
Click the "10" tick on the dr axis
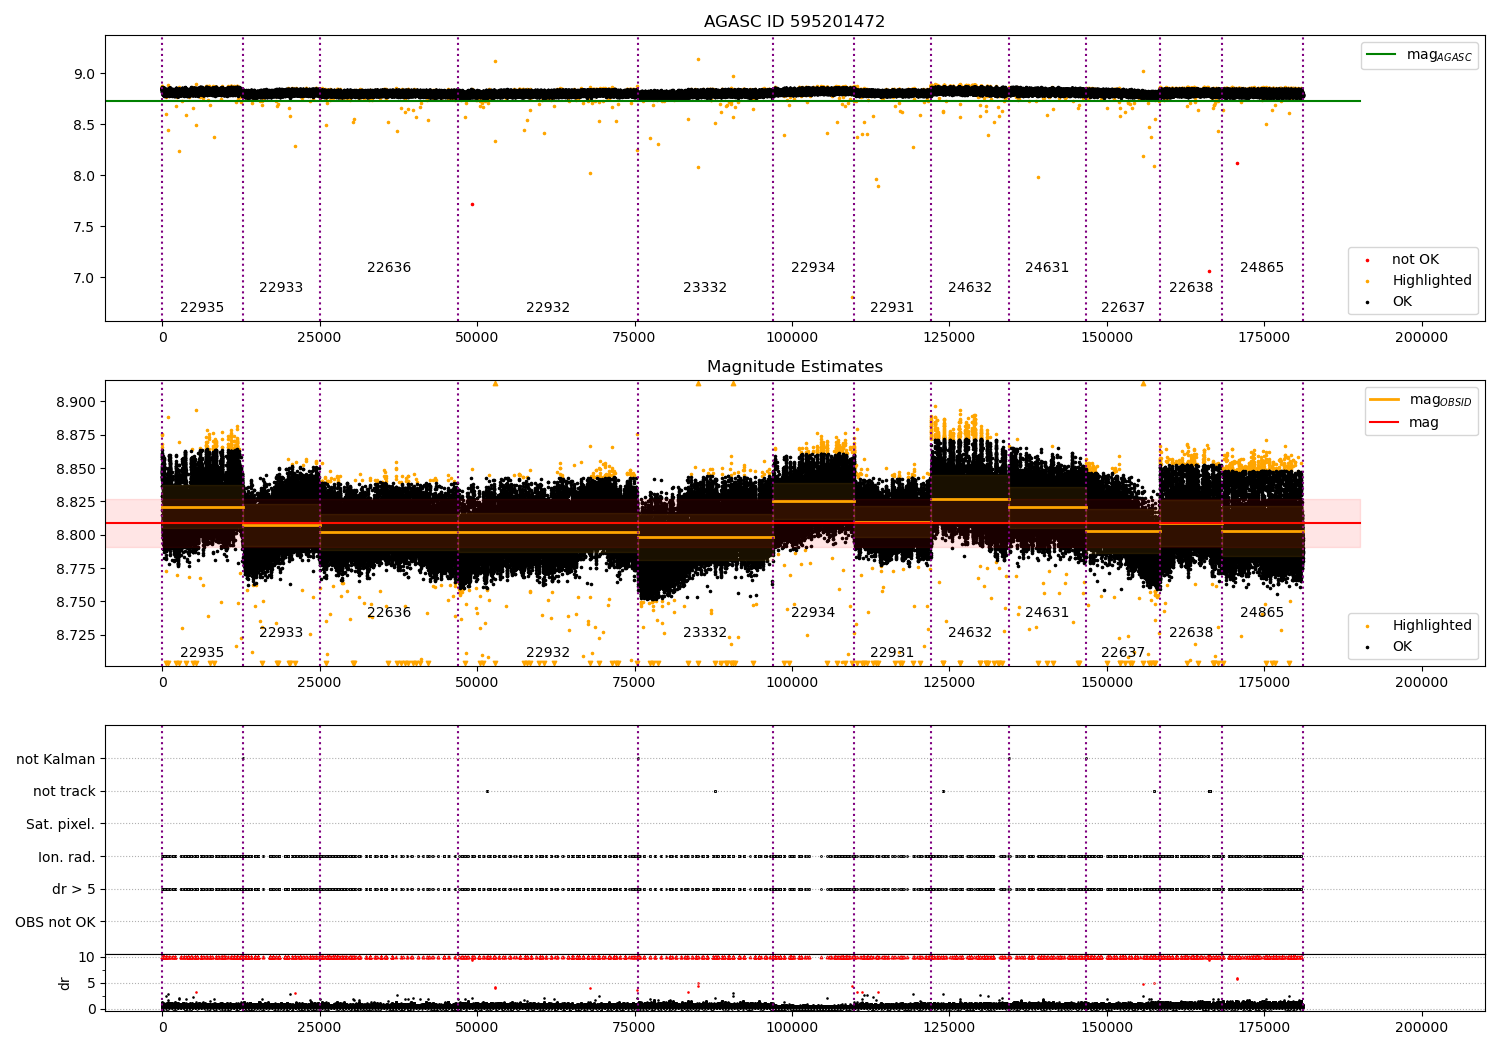(87, 957)
